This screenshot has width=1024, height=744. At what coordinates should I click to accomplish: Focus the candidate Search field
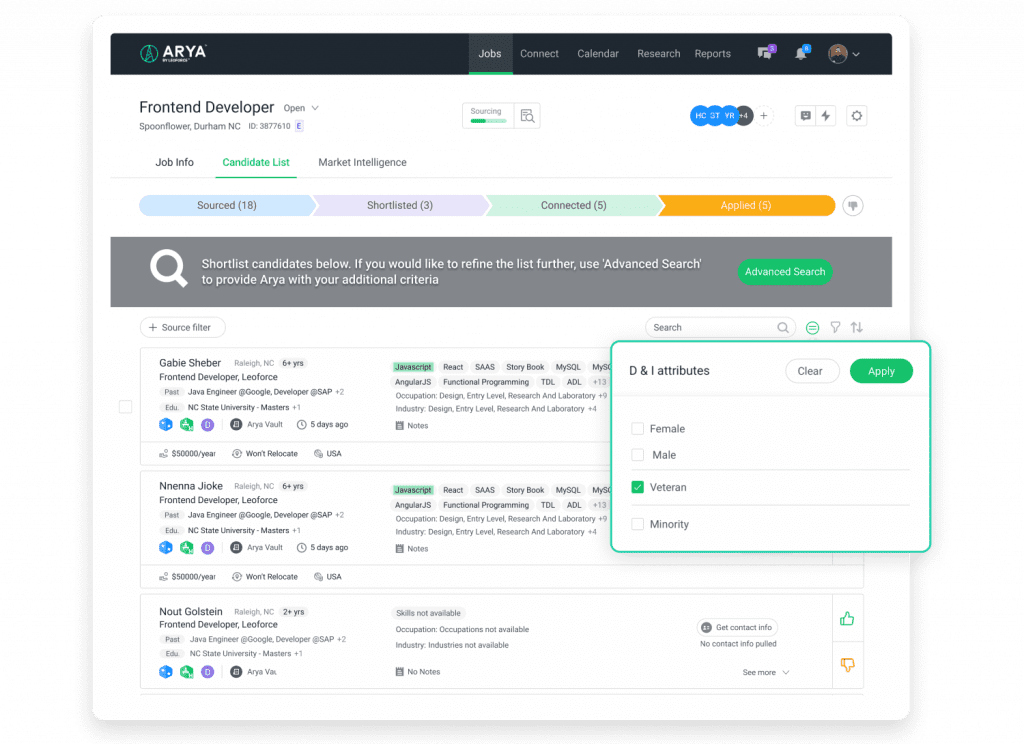(720, 327)
